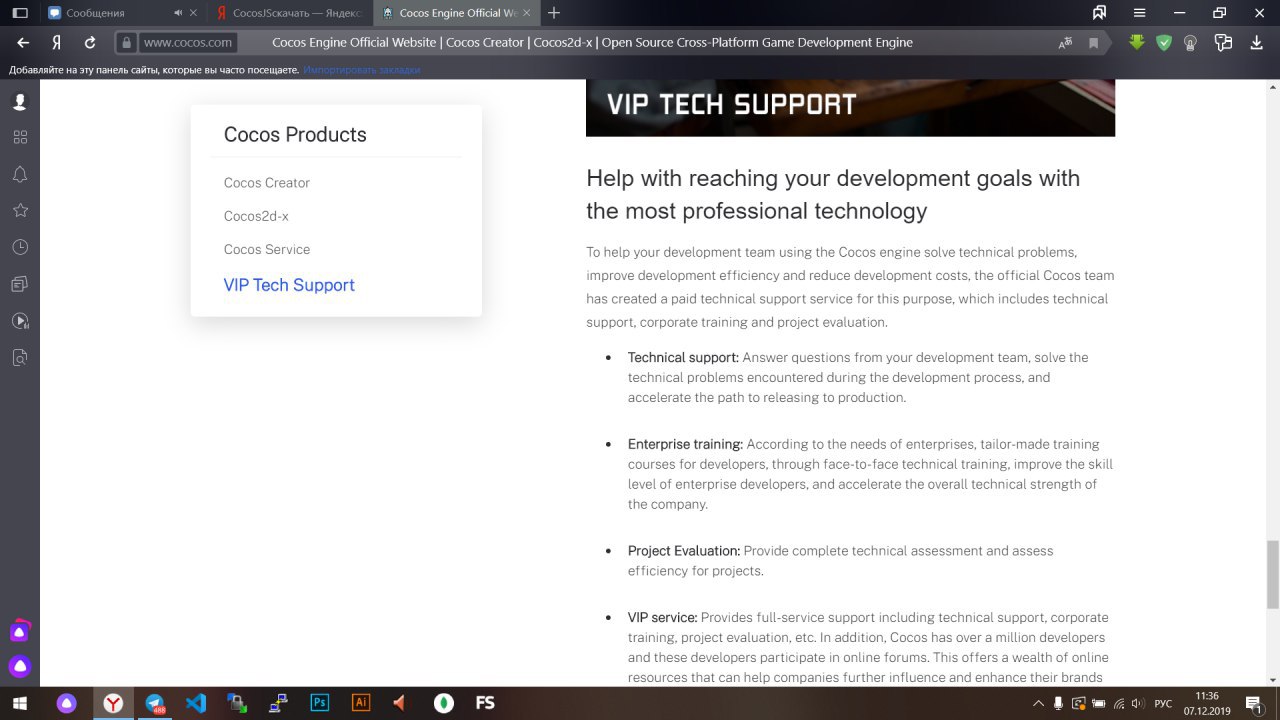Open Windows action center notifications
This screenshot has width=1280, height=720.
(x=1254, y=703)
